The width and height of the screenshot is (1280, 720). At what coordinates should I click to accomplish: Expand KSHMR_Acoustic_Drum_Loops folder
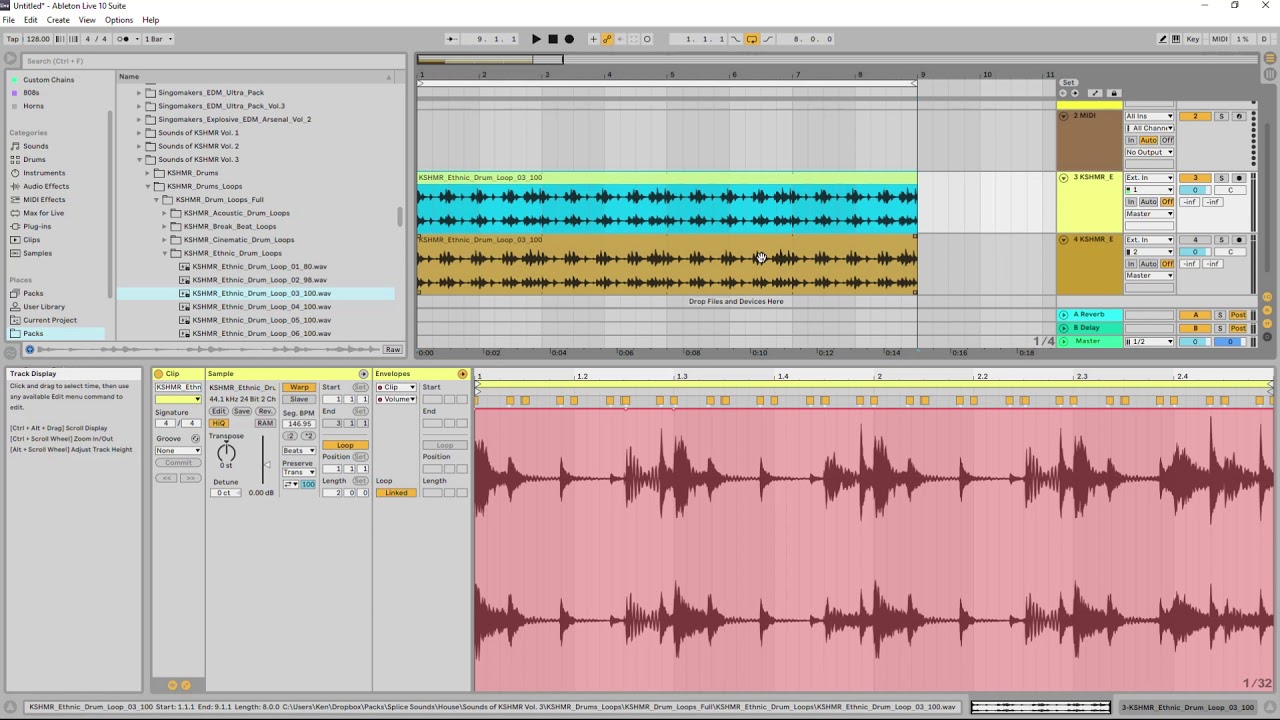point(164,213)
